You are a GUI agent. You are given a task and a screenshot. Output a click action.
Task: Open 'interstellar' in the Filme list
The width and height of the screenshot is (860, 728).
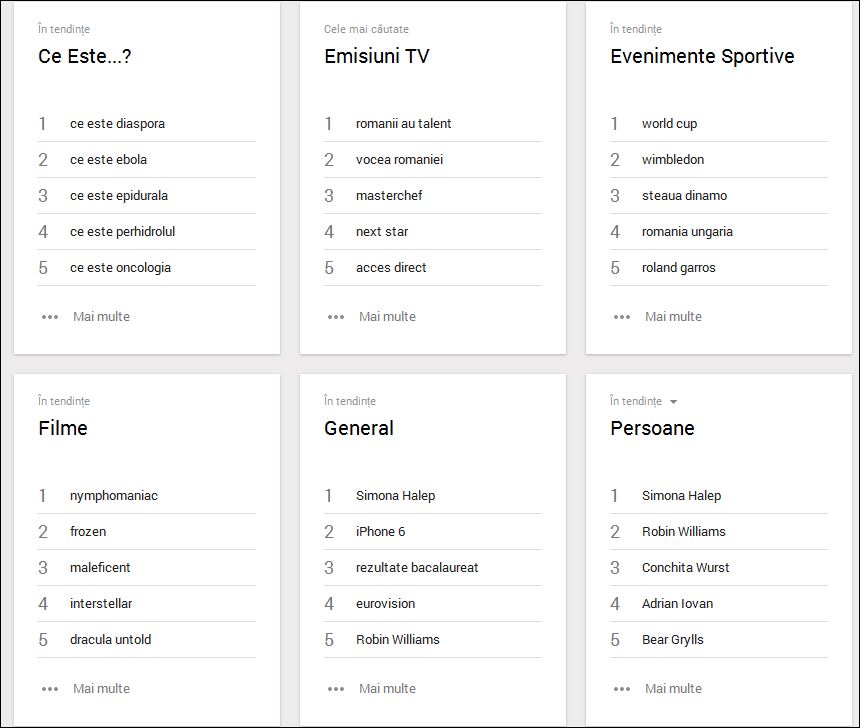pyautogui.click(x=101, y=604)
